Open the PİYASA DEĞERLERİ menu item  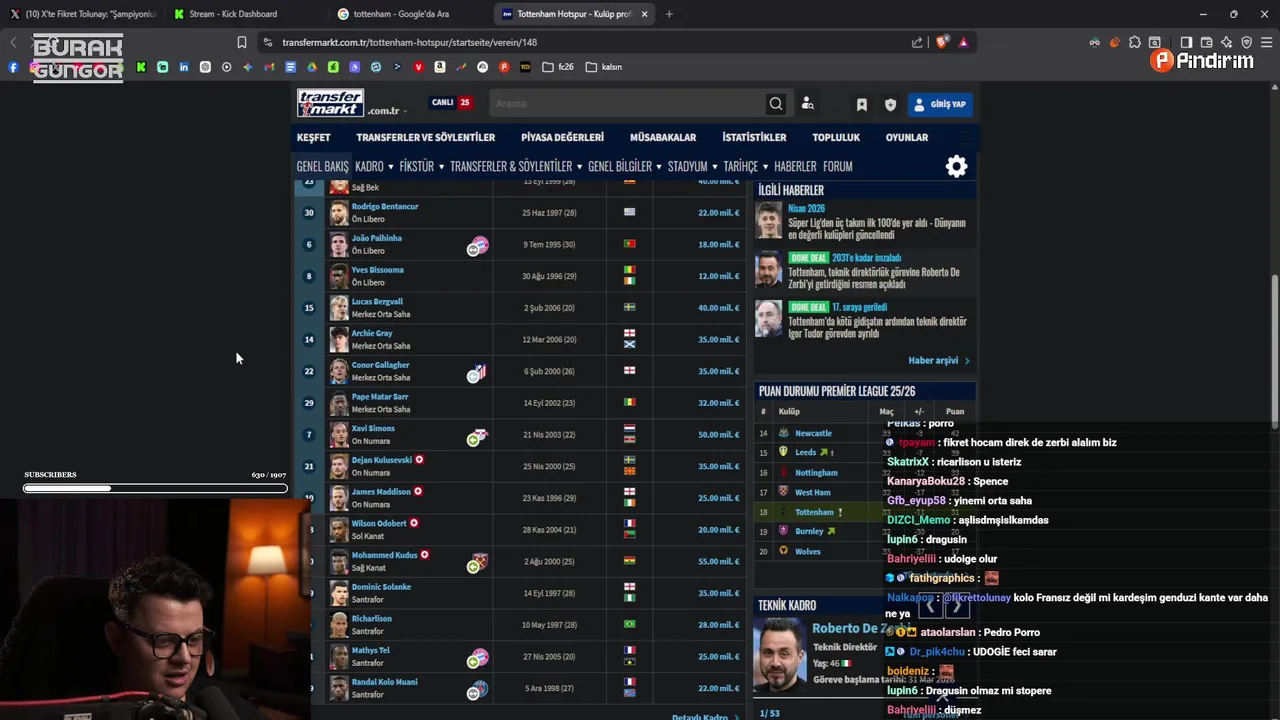562,137
